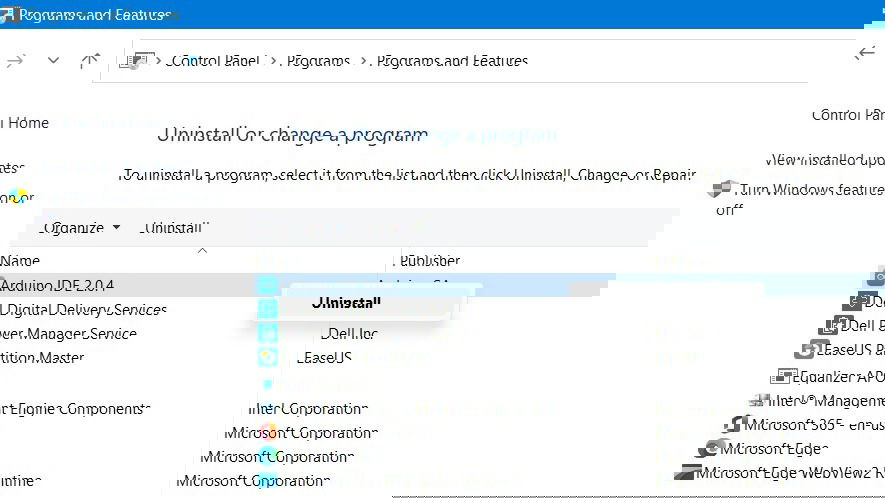
Task: Open View installed updates link
Action: click(825, 160)
